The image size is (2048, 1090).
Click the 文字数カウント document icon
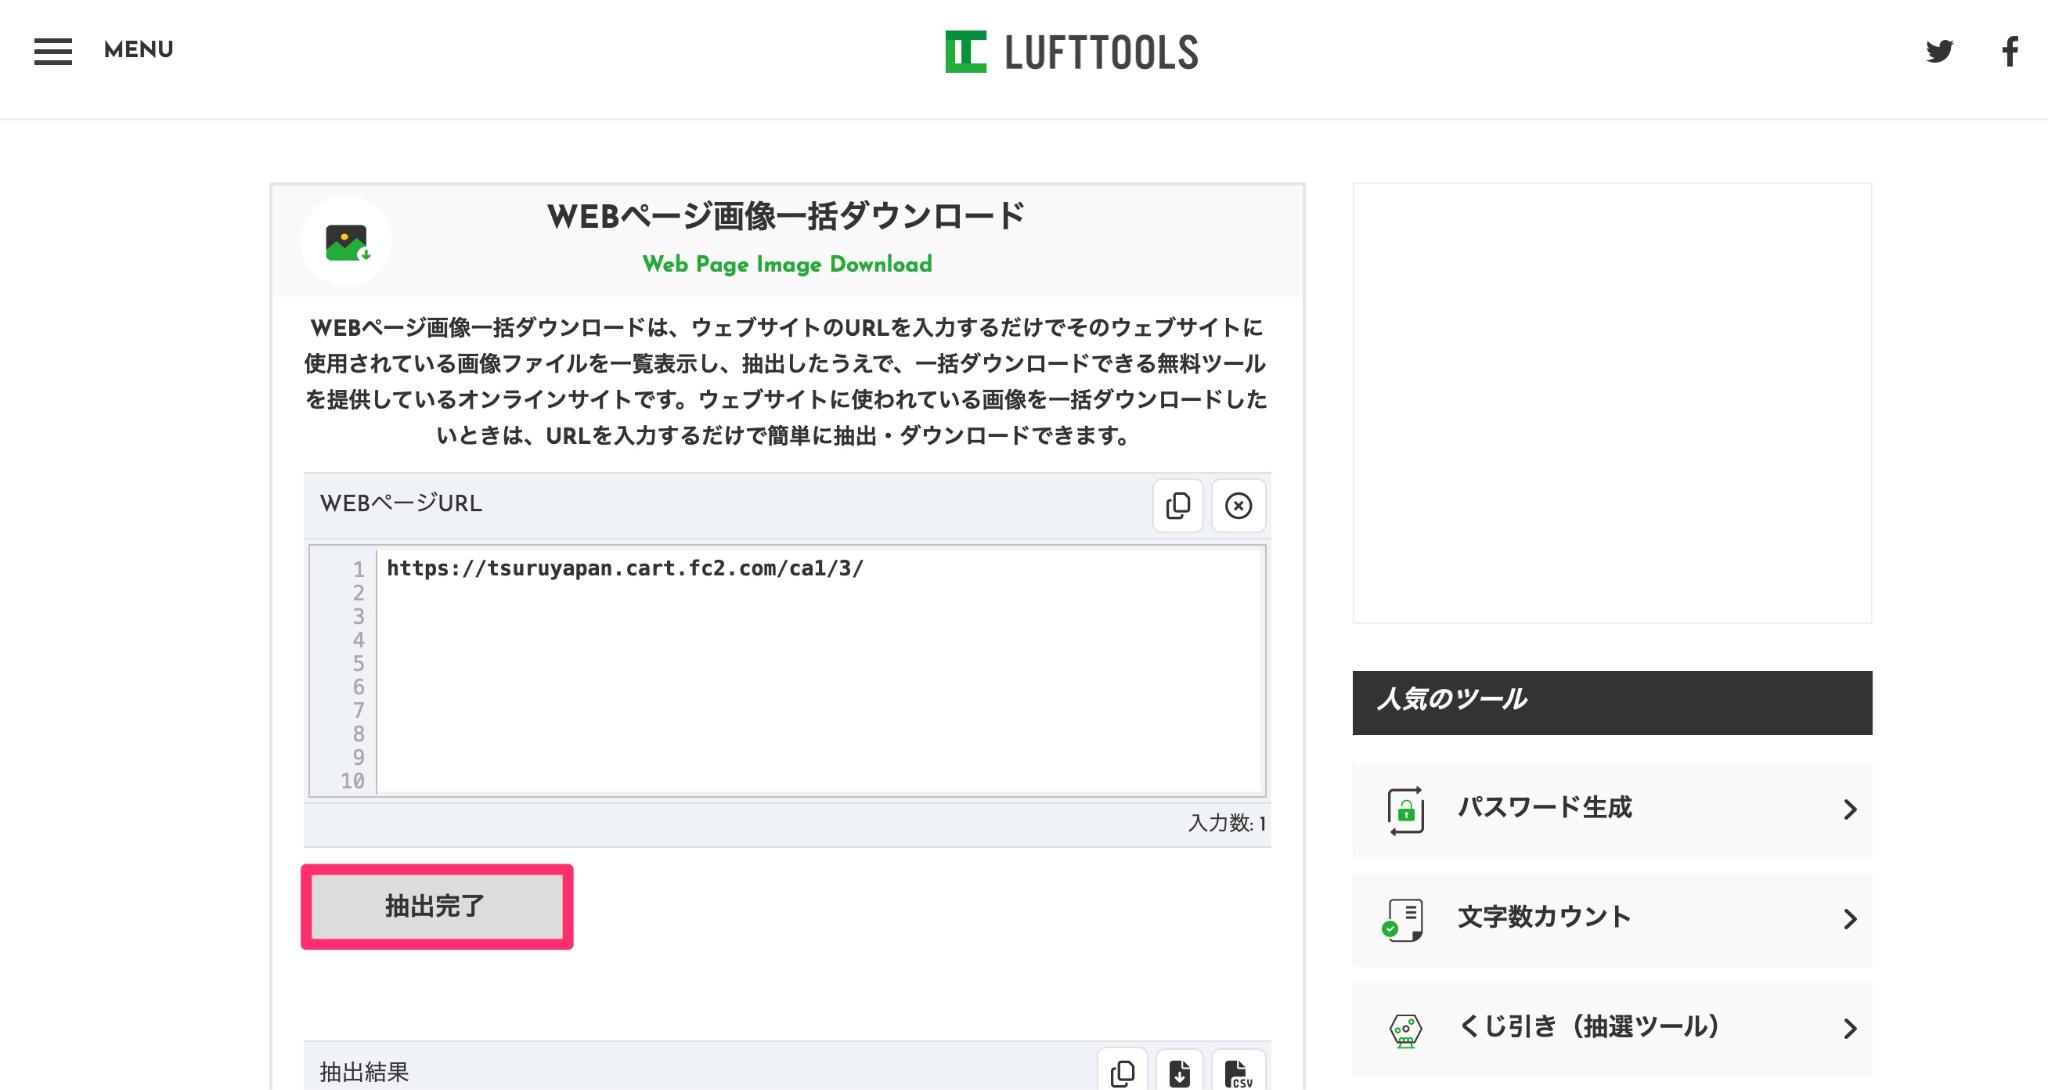(1403, 920)
